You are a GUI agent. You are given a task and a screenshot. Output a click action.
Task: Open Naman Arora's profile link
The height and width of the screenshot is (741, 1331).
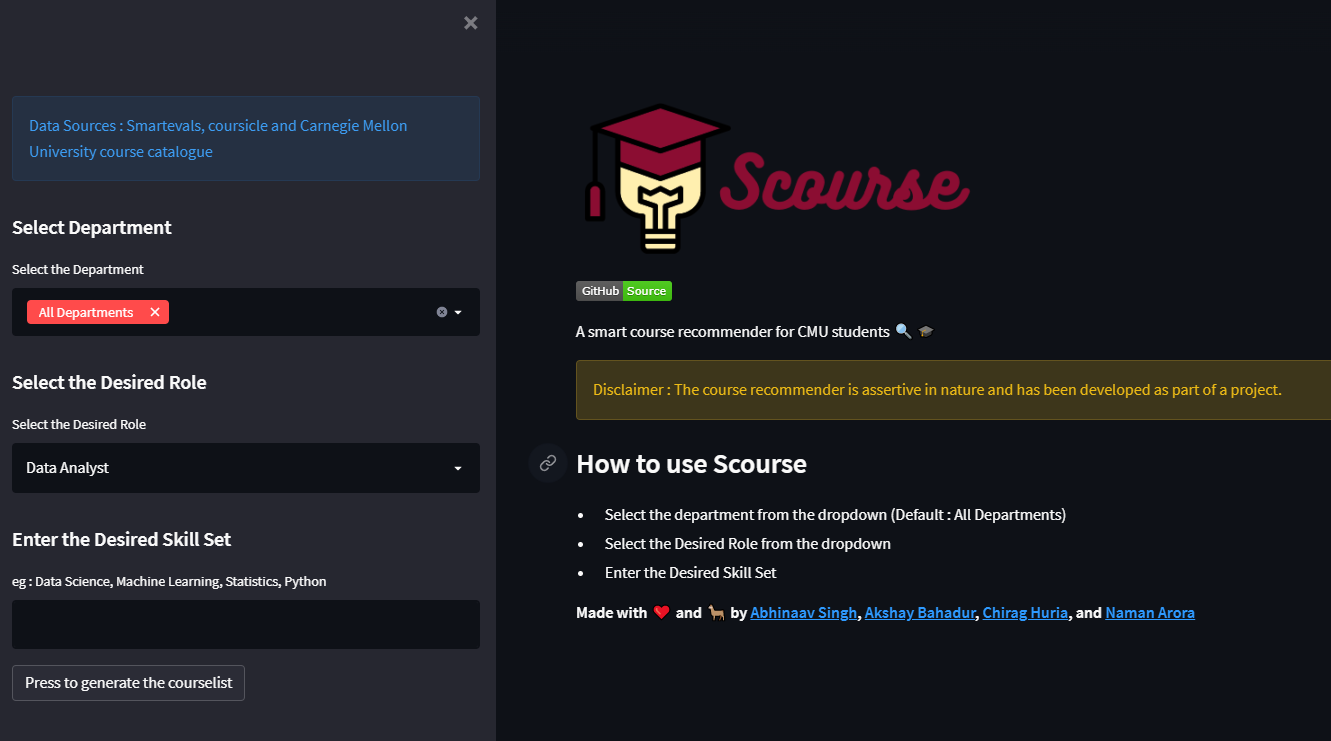pyautogui.click(x=1150, y=612)
